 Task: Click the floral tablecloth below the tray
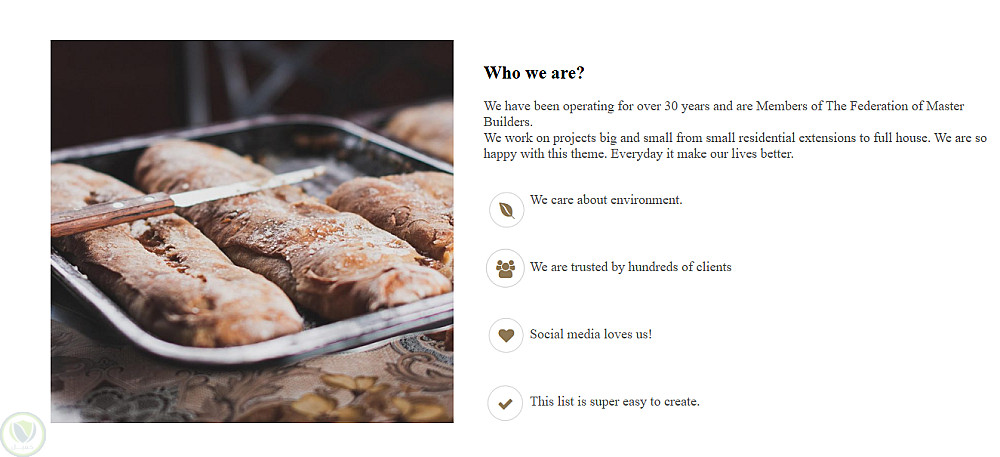coord(250,395)
